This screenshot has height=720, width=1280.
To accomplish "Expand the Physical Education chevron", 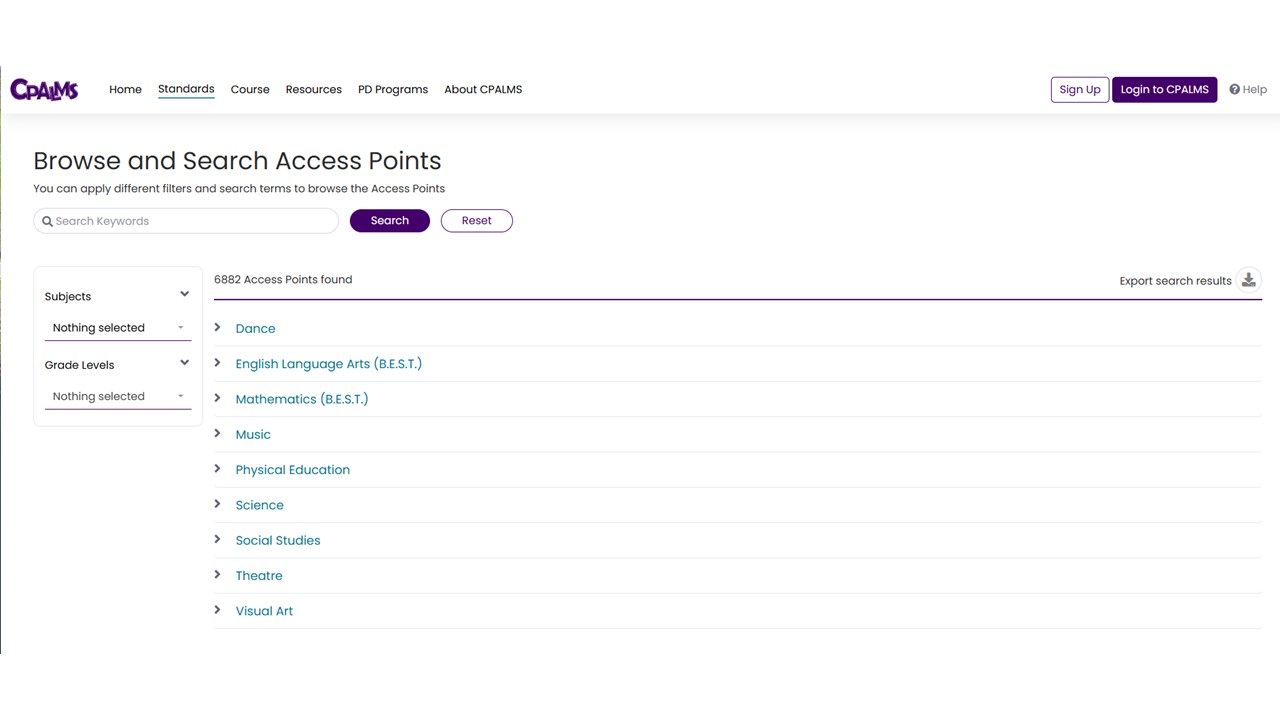I will click(x=217, y=468).
